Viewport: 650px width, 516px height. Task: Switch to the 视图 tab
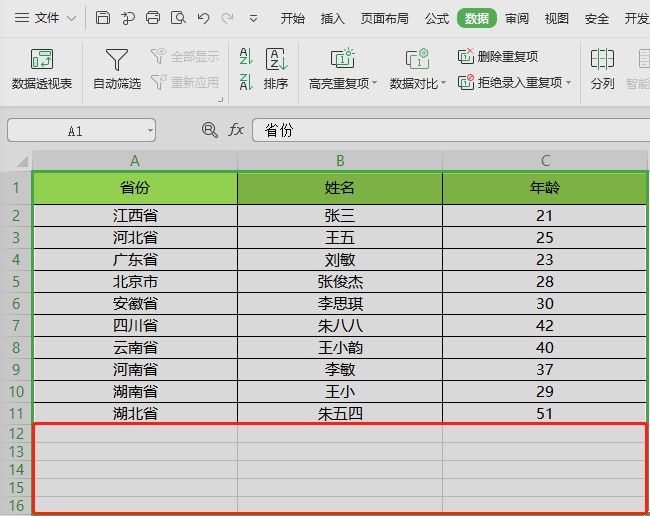coord(556,18)
